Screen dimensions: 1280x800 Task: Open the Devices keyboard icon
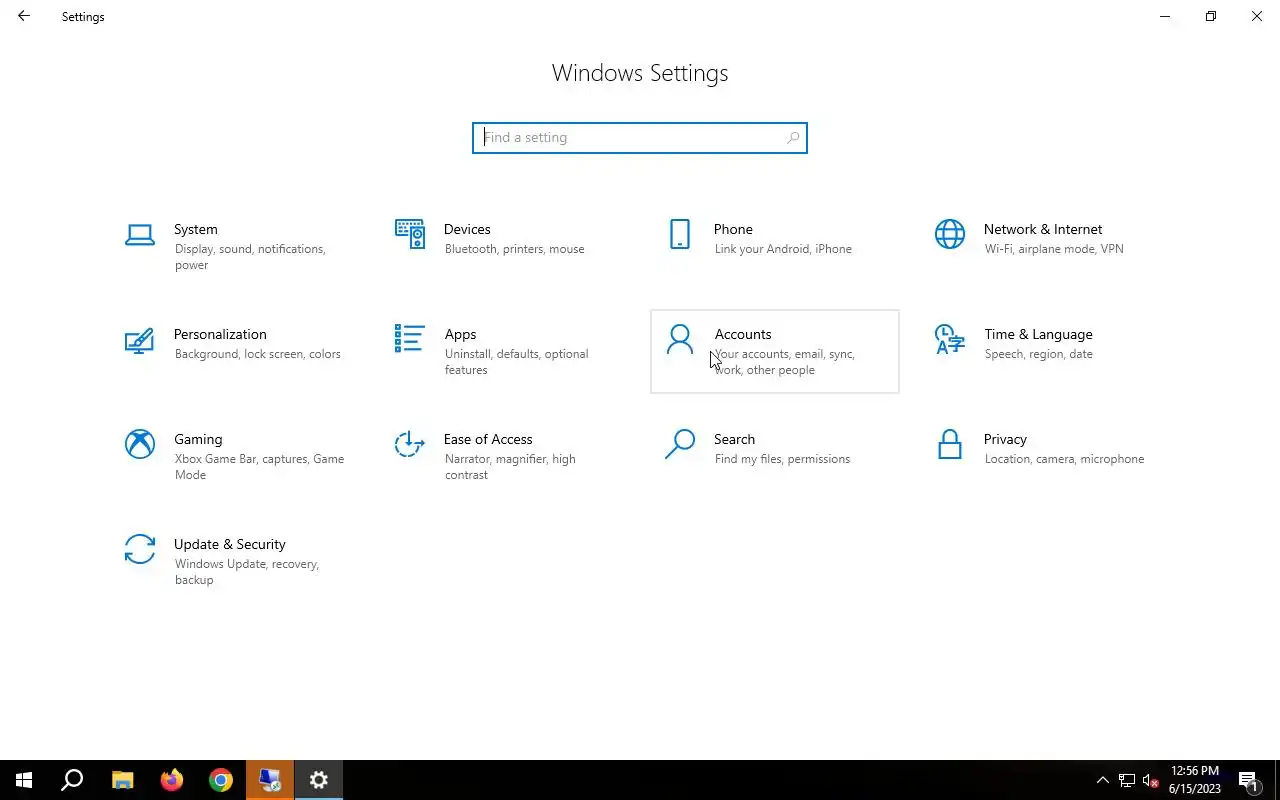[x=410, y=234]
